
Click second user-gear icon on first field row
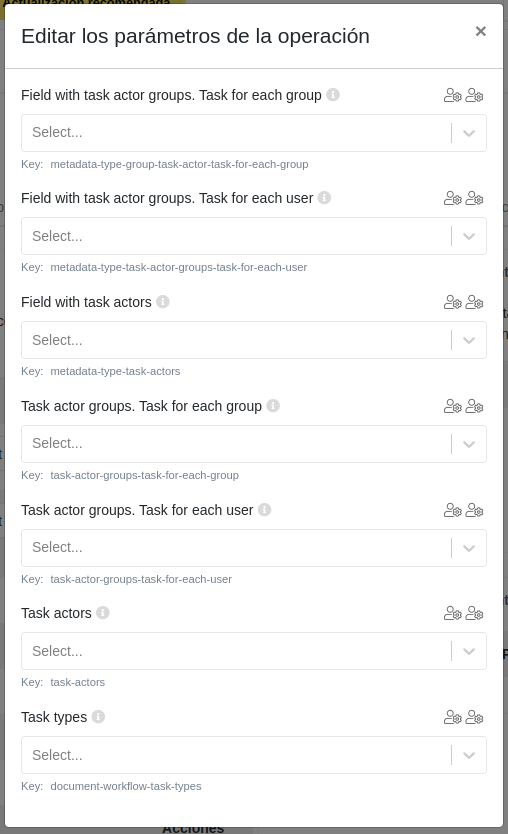[x=474, y=96]
